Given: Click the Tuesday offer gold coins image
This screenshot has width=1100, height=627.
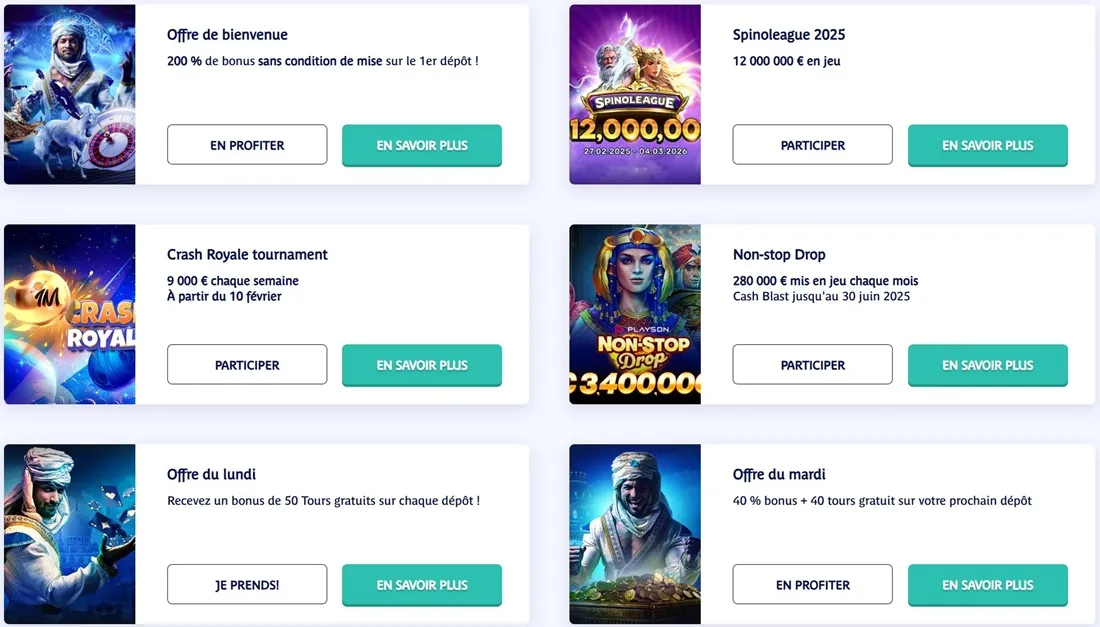Looking at the screenshot, I should point(635,534).
